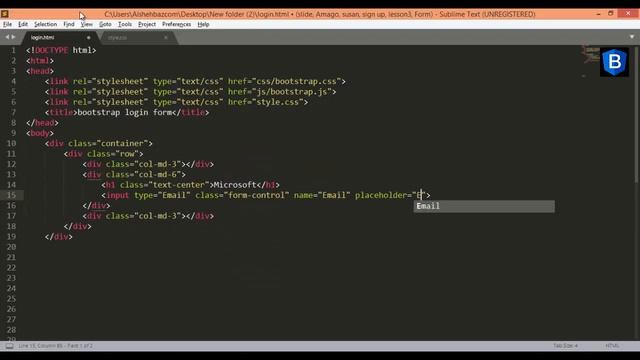Open the HTML syntax selector
The image size is (640, 360).
click(x=612, y=346)
